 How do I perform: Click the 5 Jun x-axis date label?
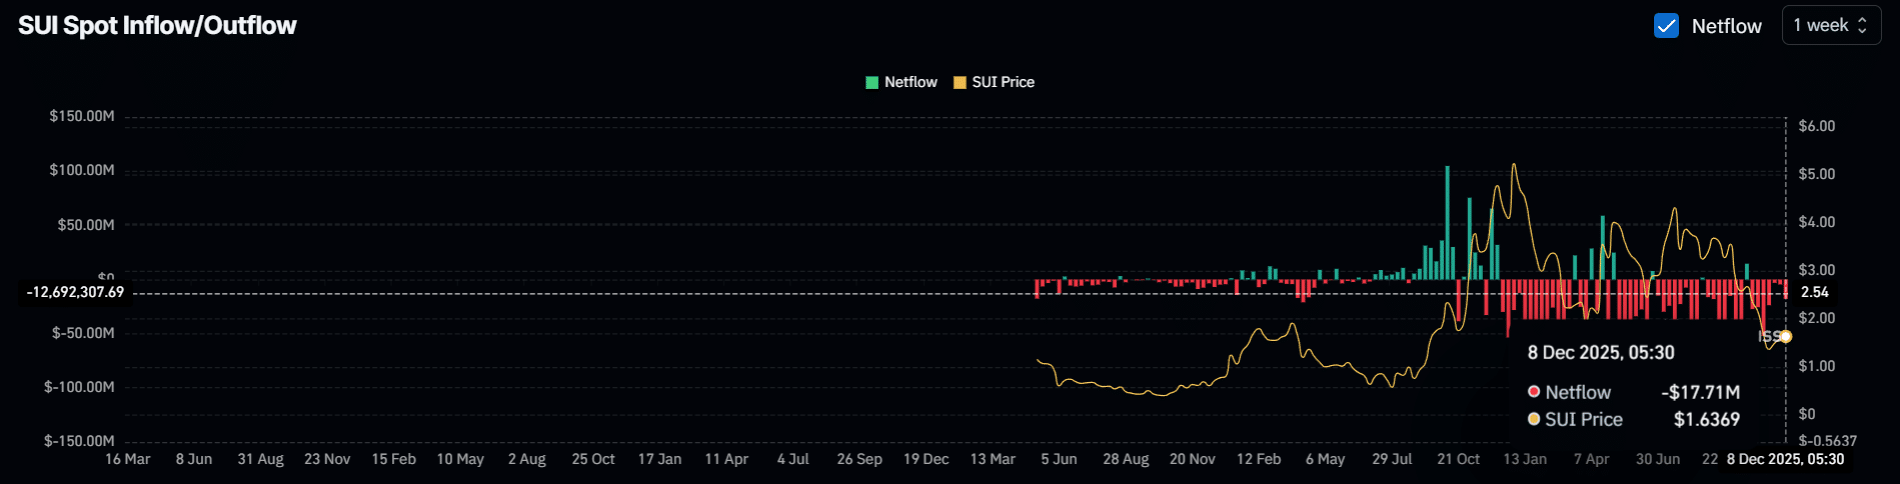[x=1059, y=459]
